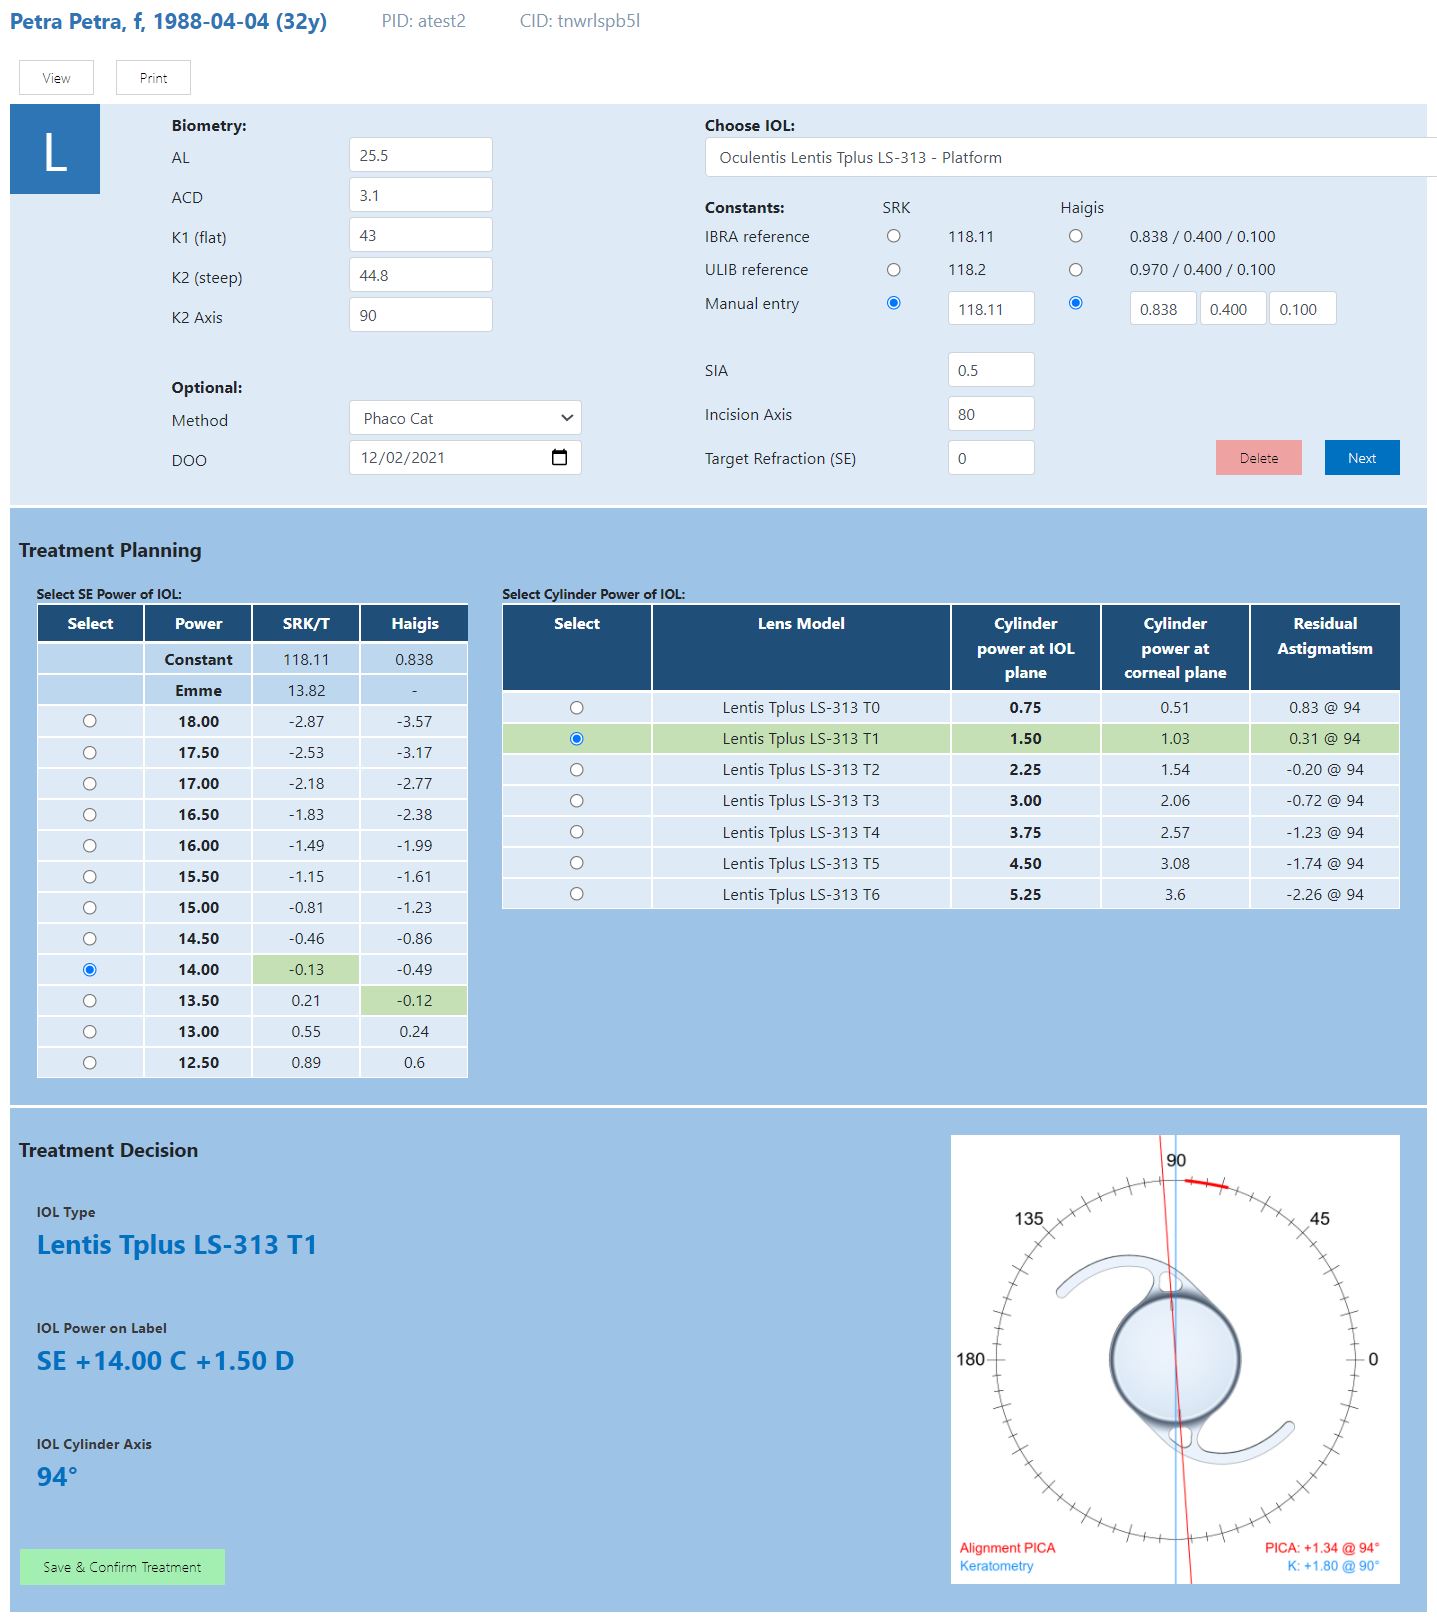Click the View button
Screen dimensions: 1437x1623
pyautogui.click(x=56, y=77)
